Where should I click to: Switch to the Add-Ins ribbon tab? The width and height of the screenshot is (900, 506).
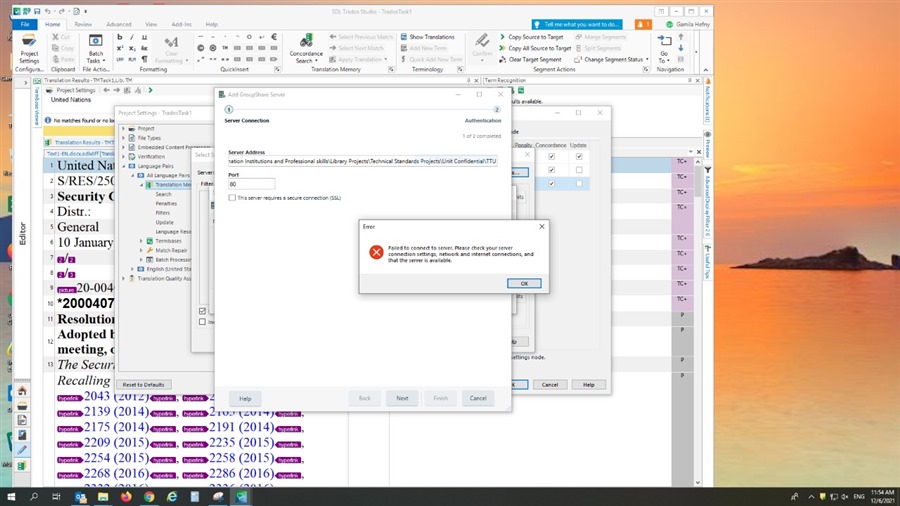click(x=181, y=24)
